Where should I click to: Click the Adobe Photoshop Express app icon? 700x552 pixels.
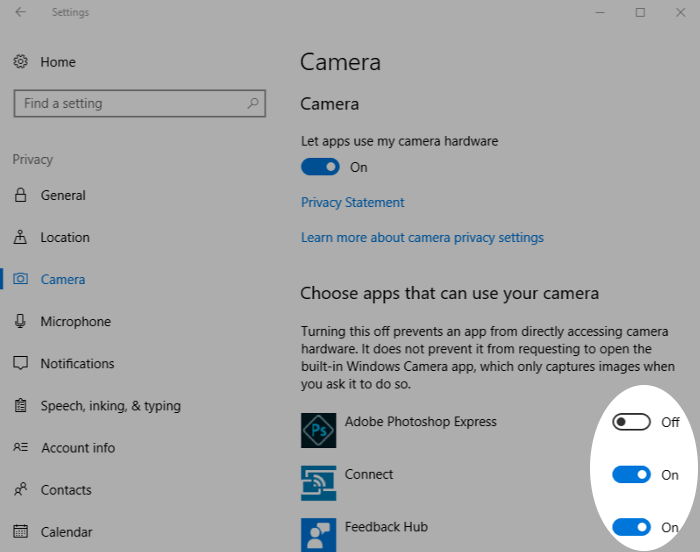pos(318,431)
